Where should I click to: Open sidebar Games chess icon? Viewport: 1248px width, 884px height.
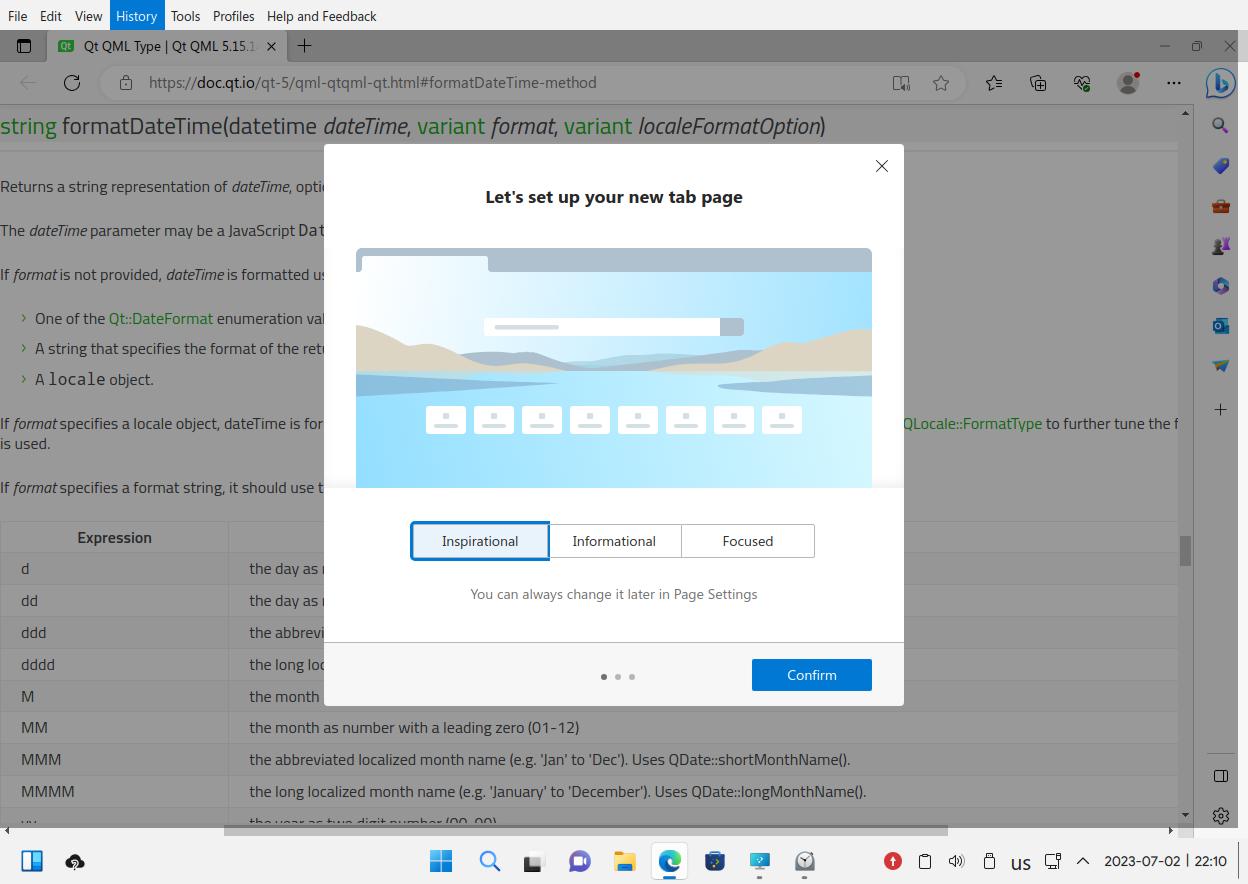click(x=1220, y=246)
